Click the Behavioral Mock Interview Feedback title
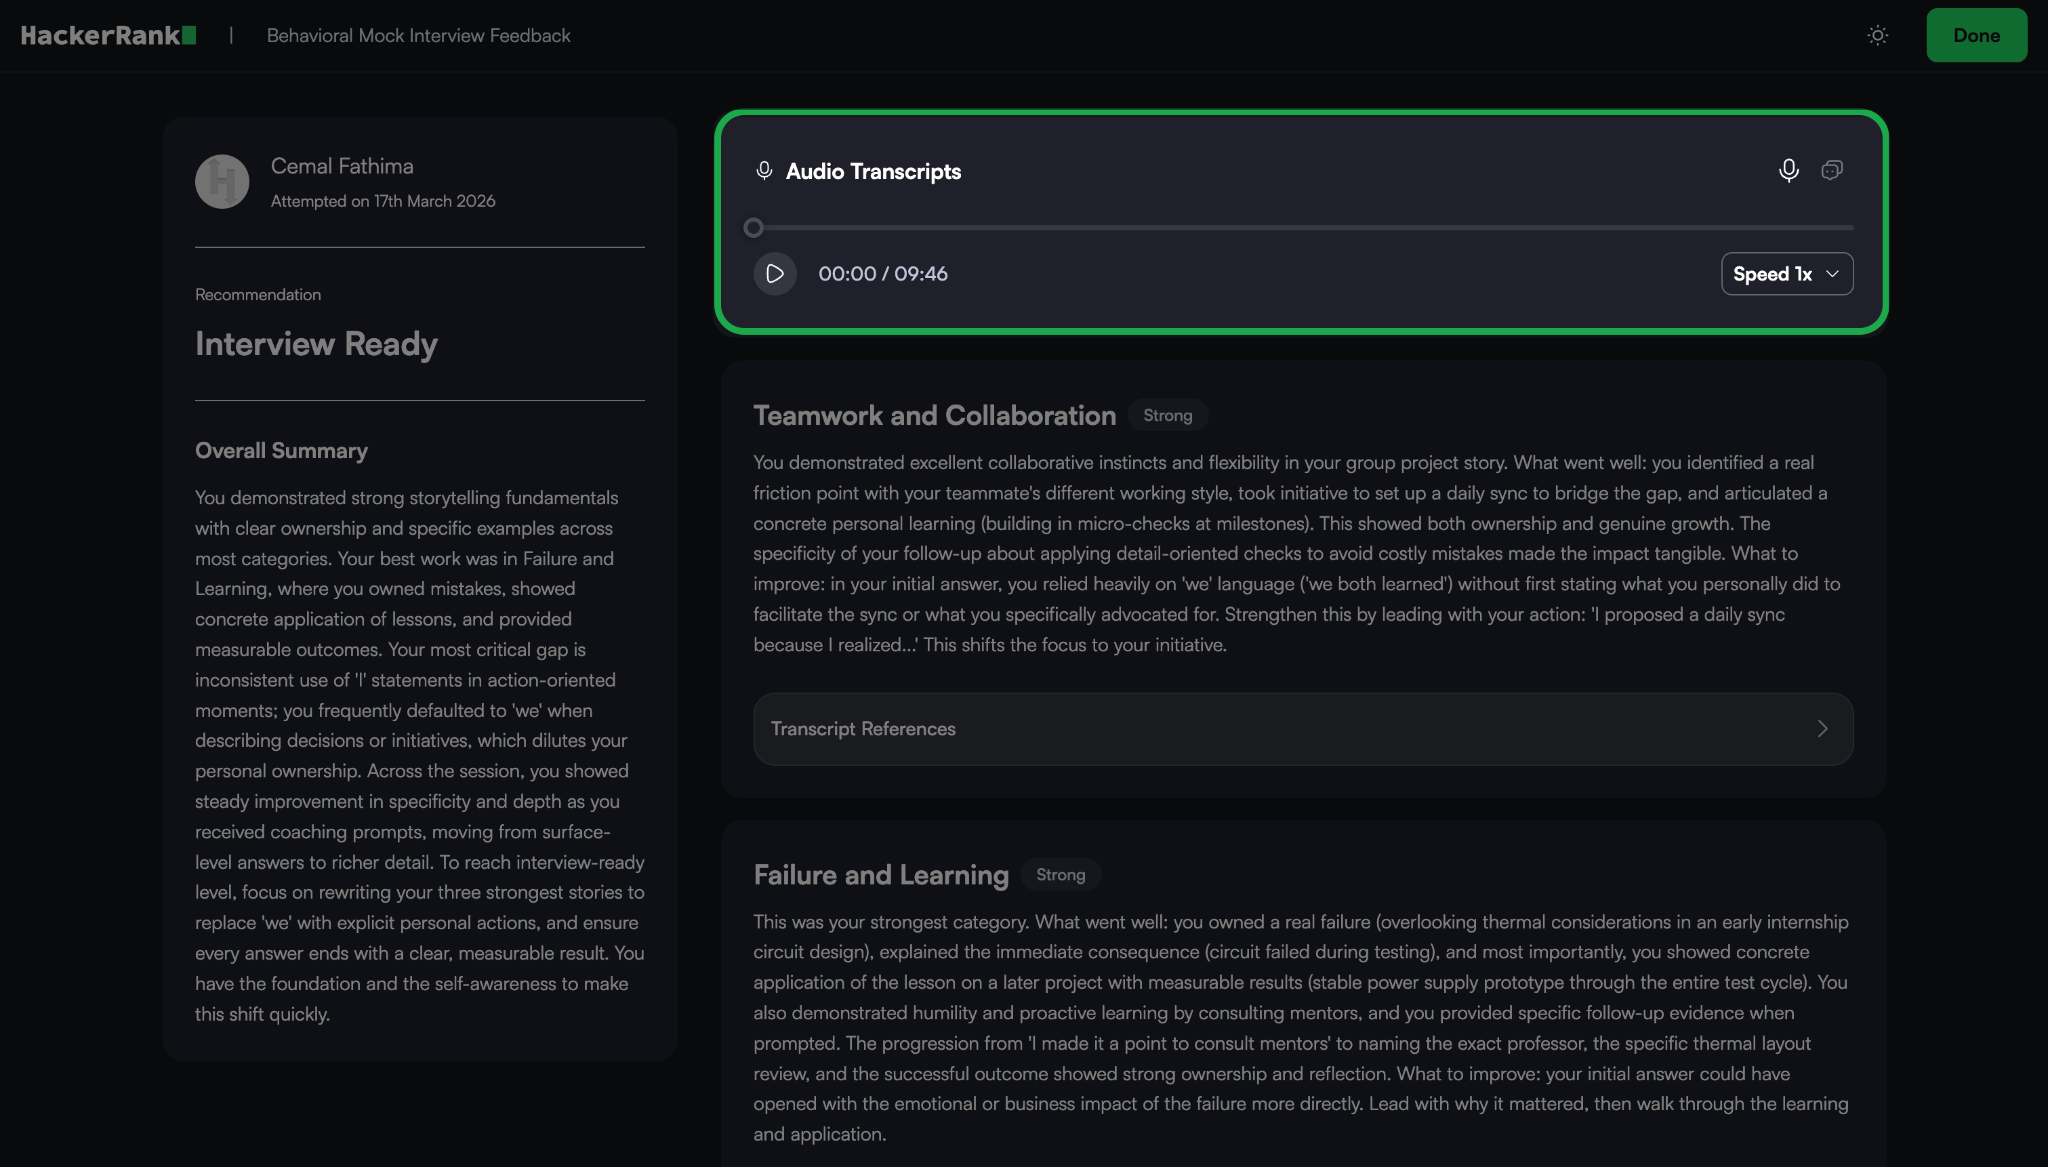 pyautogui.click(x=418, y=36)
